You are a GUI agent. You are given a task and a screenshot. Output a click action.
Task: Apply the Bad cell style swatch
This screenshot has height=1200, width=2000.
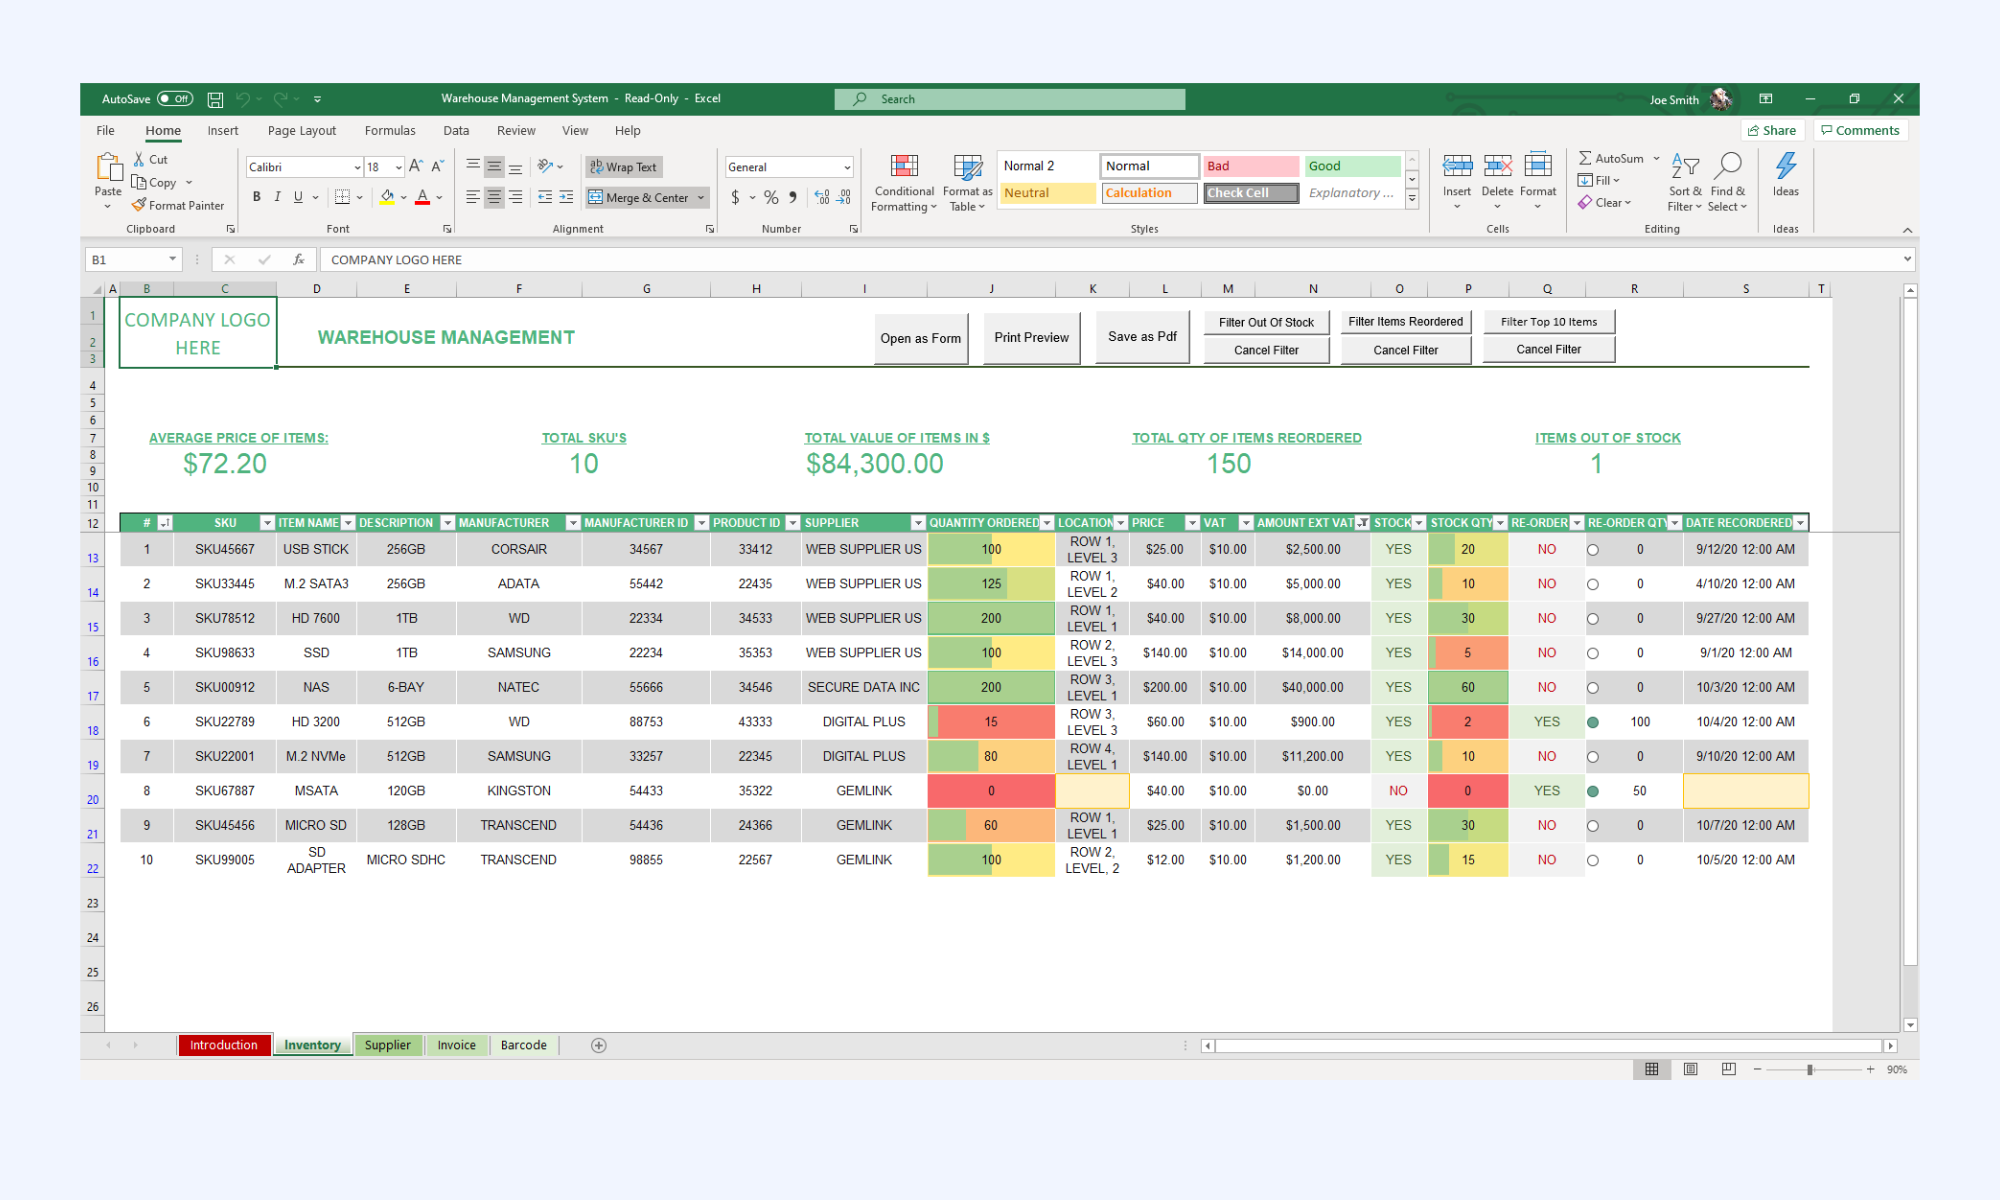tap(1250, 166)
